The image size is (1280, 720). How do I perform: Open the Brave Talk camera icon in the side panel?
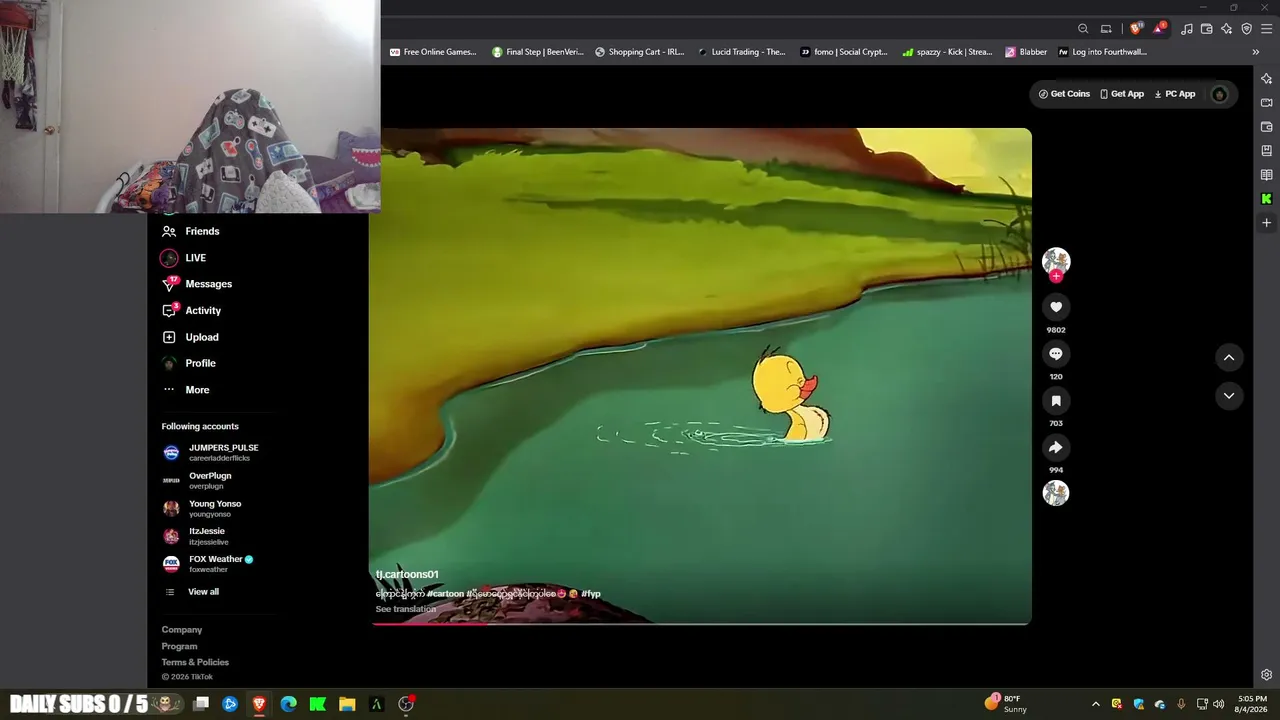pyautogui.click(x=1267, y=102)
